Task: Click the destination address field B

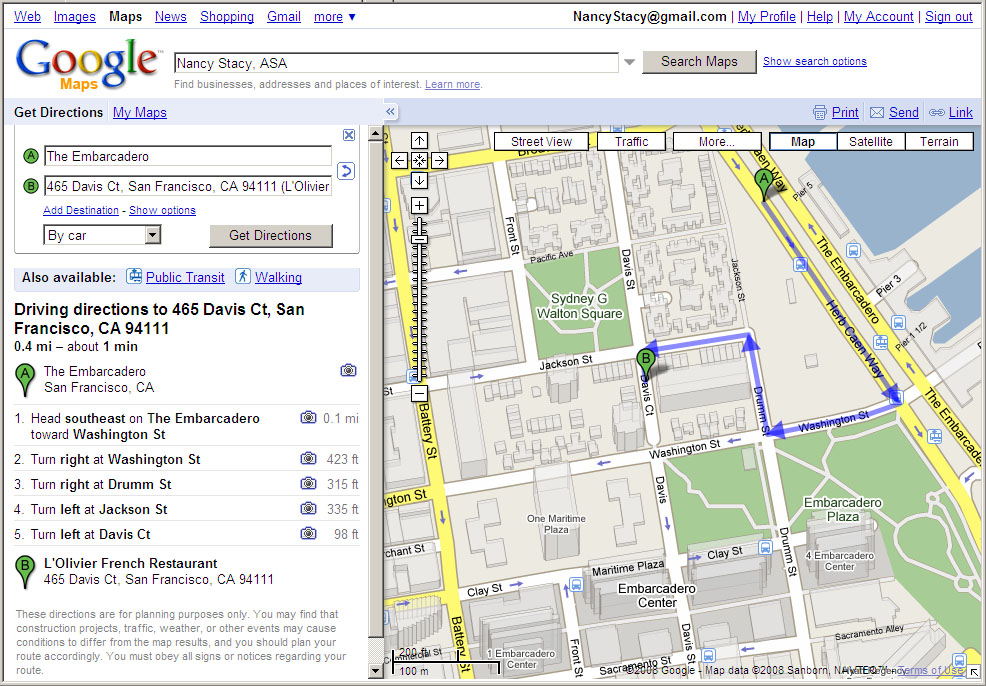Action: point(188,186)
